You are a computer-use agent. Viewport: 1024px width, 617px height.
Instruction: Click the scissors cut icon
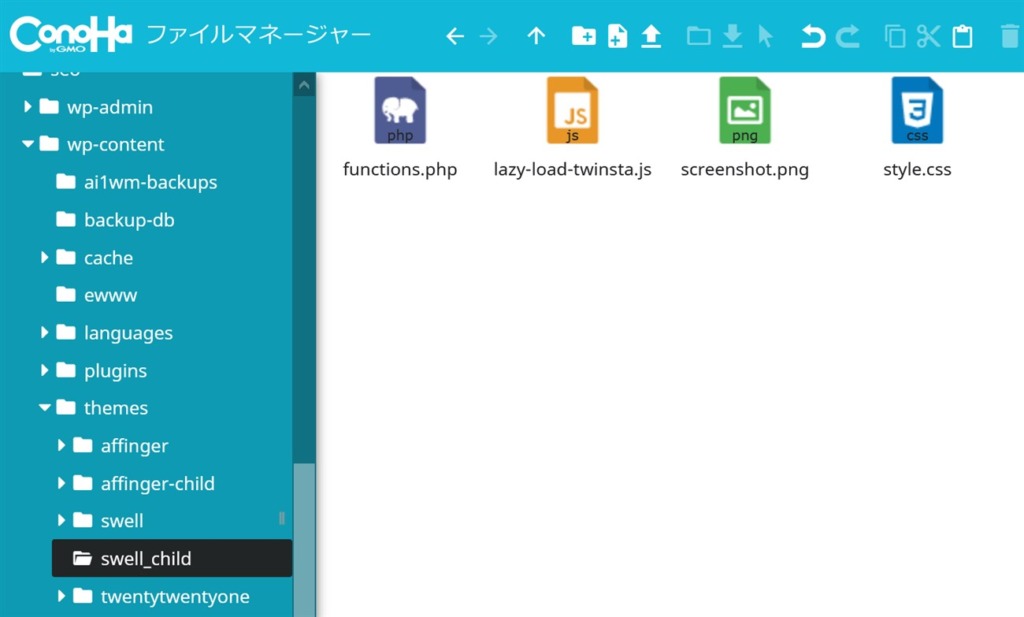[928, 36]
